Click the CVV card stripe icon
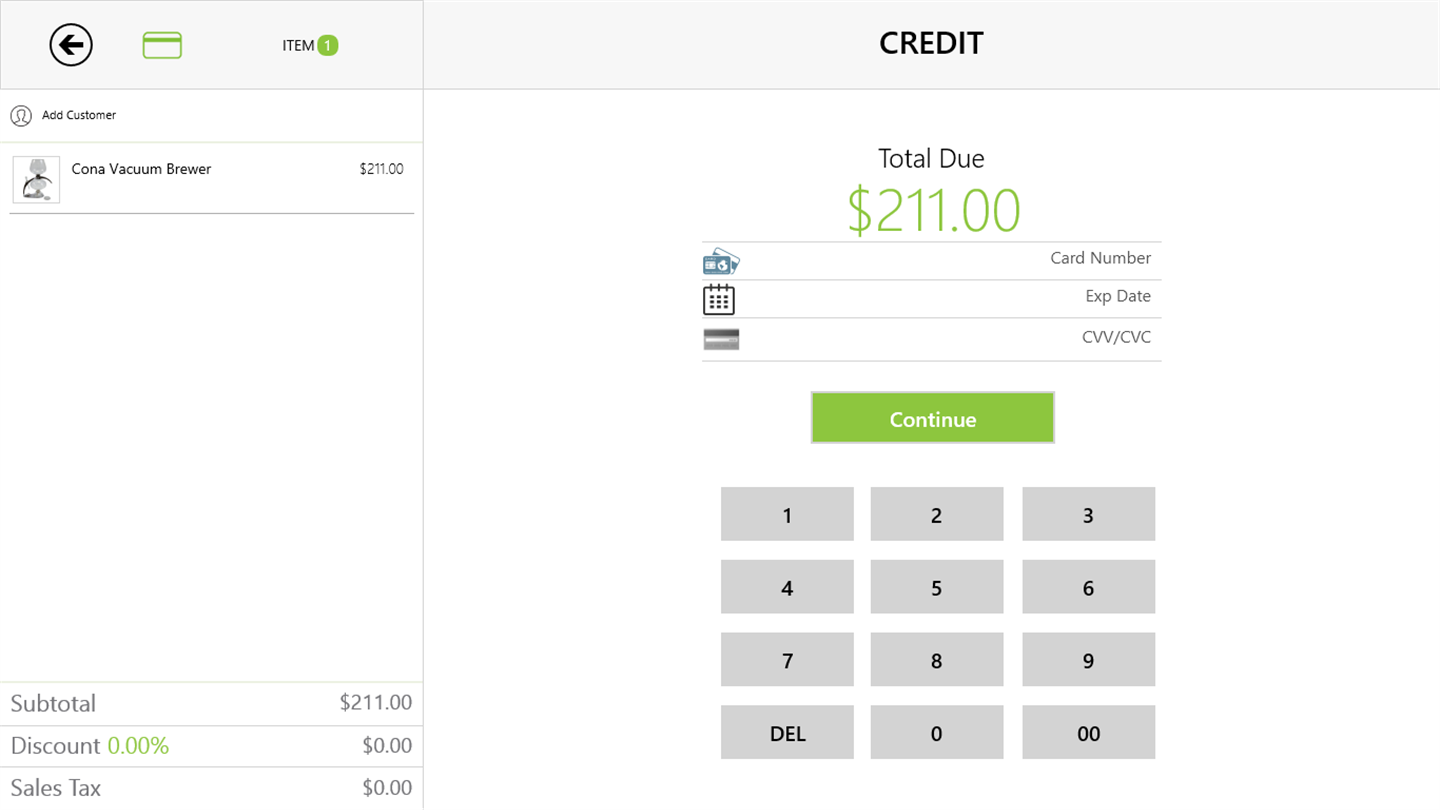 coord(721,339)
